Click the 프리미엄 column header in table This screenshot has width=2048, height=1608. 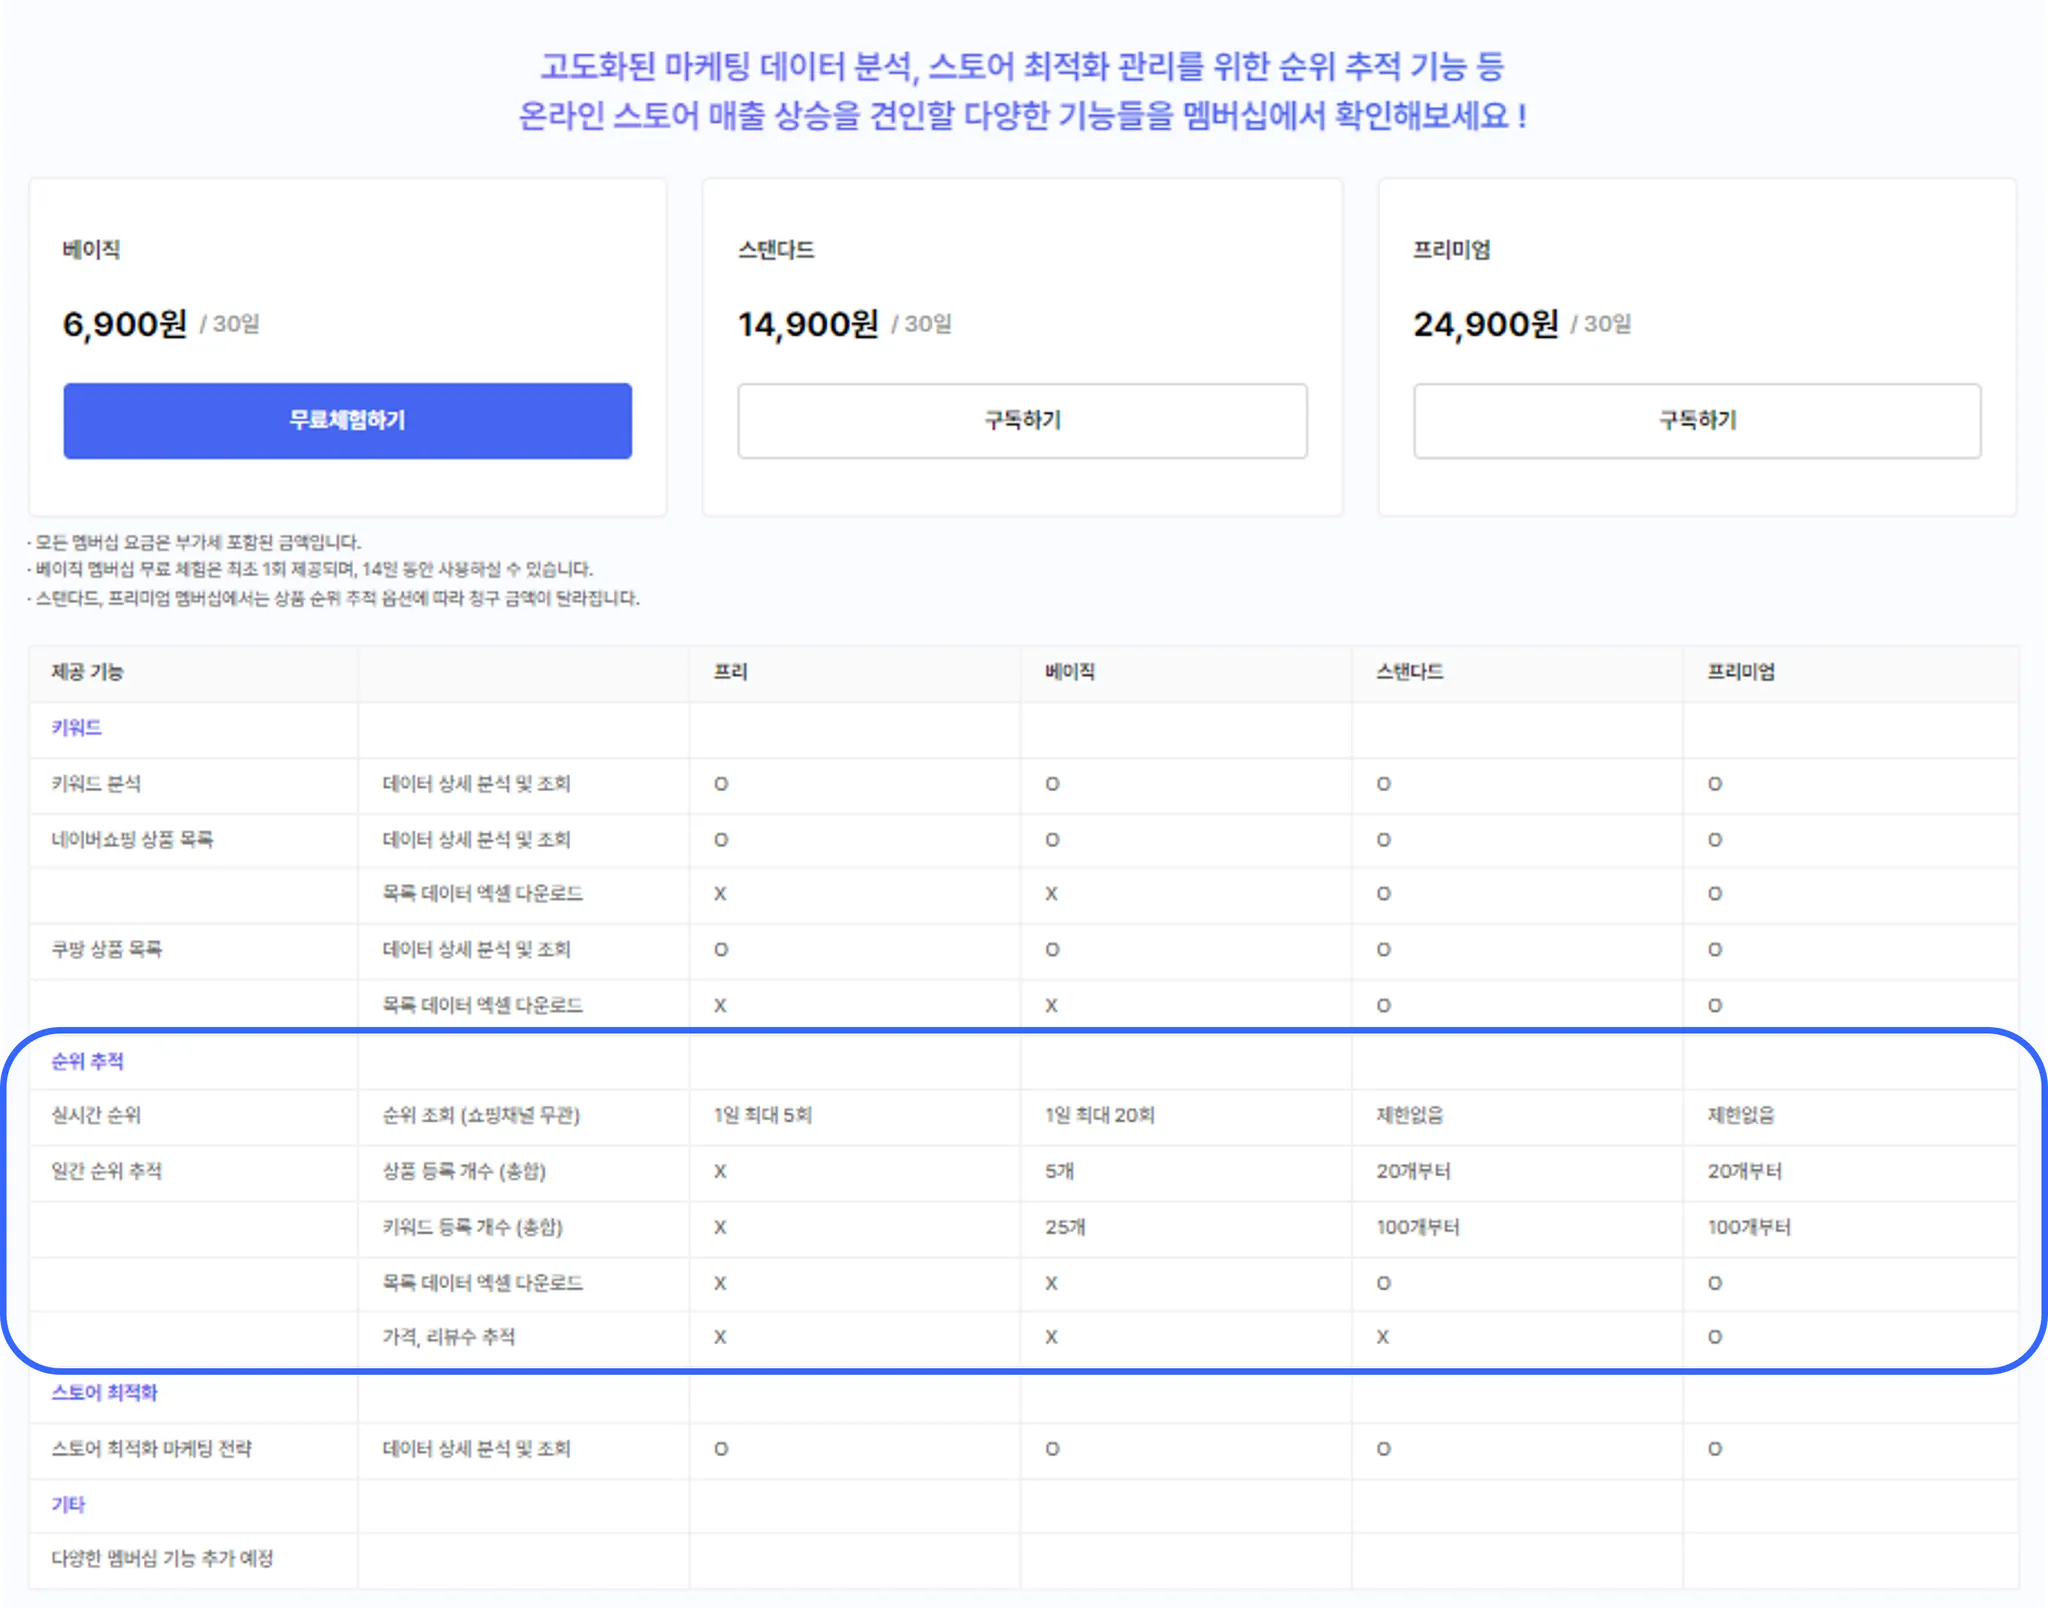point(1741,672)
